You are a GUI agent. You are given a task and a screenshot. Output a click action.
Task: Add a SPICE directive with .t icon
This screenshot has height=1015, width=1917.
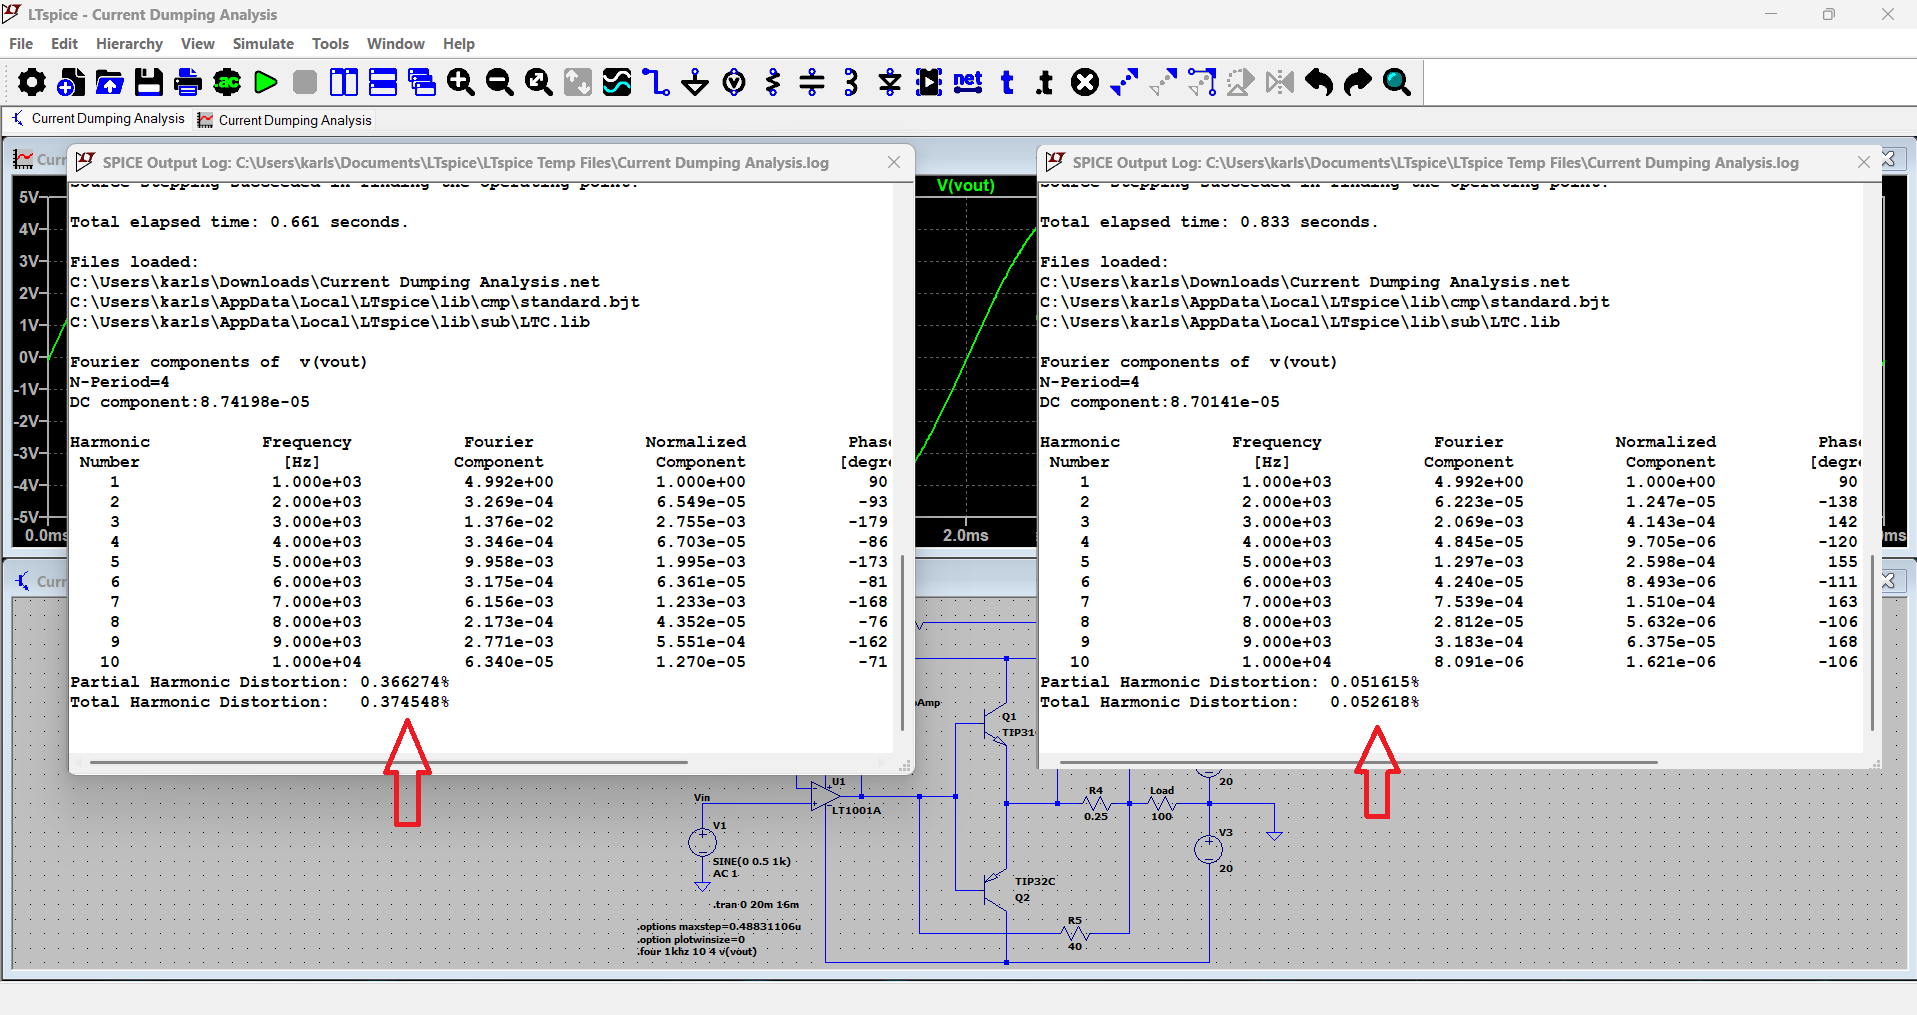pyautogui.click(x=1046, y=82)
